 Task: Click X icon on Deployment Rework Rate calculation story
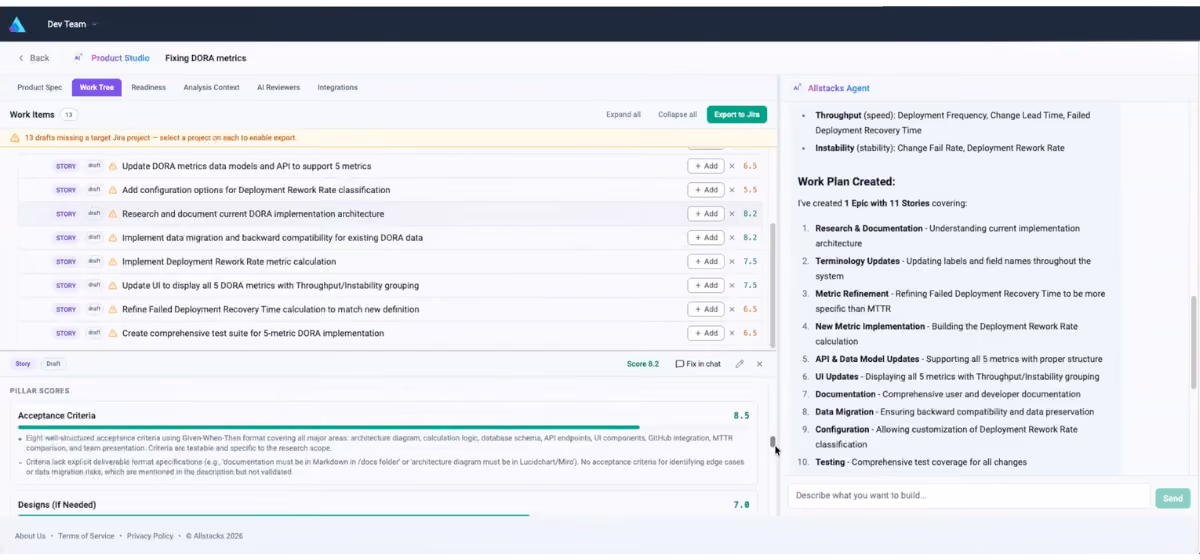(732, 262)
